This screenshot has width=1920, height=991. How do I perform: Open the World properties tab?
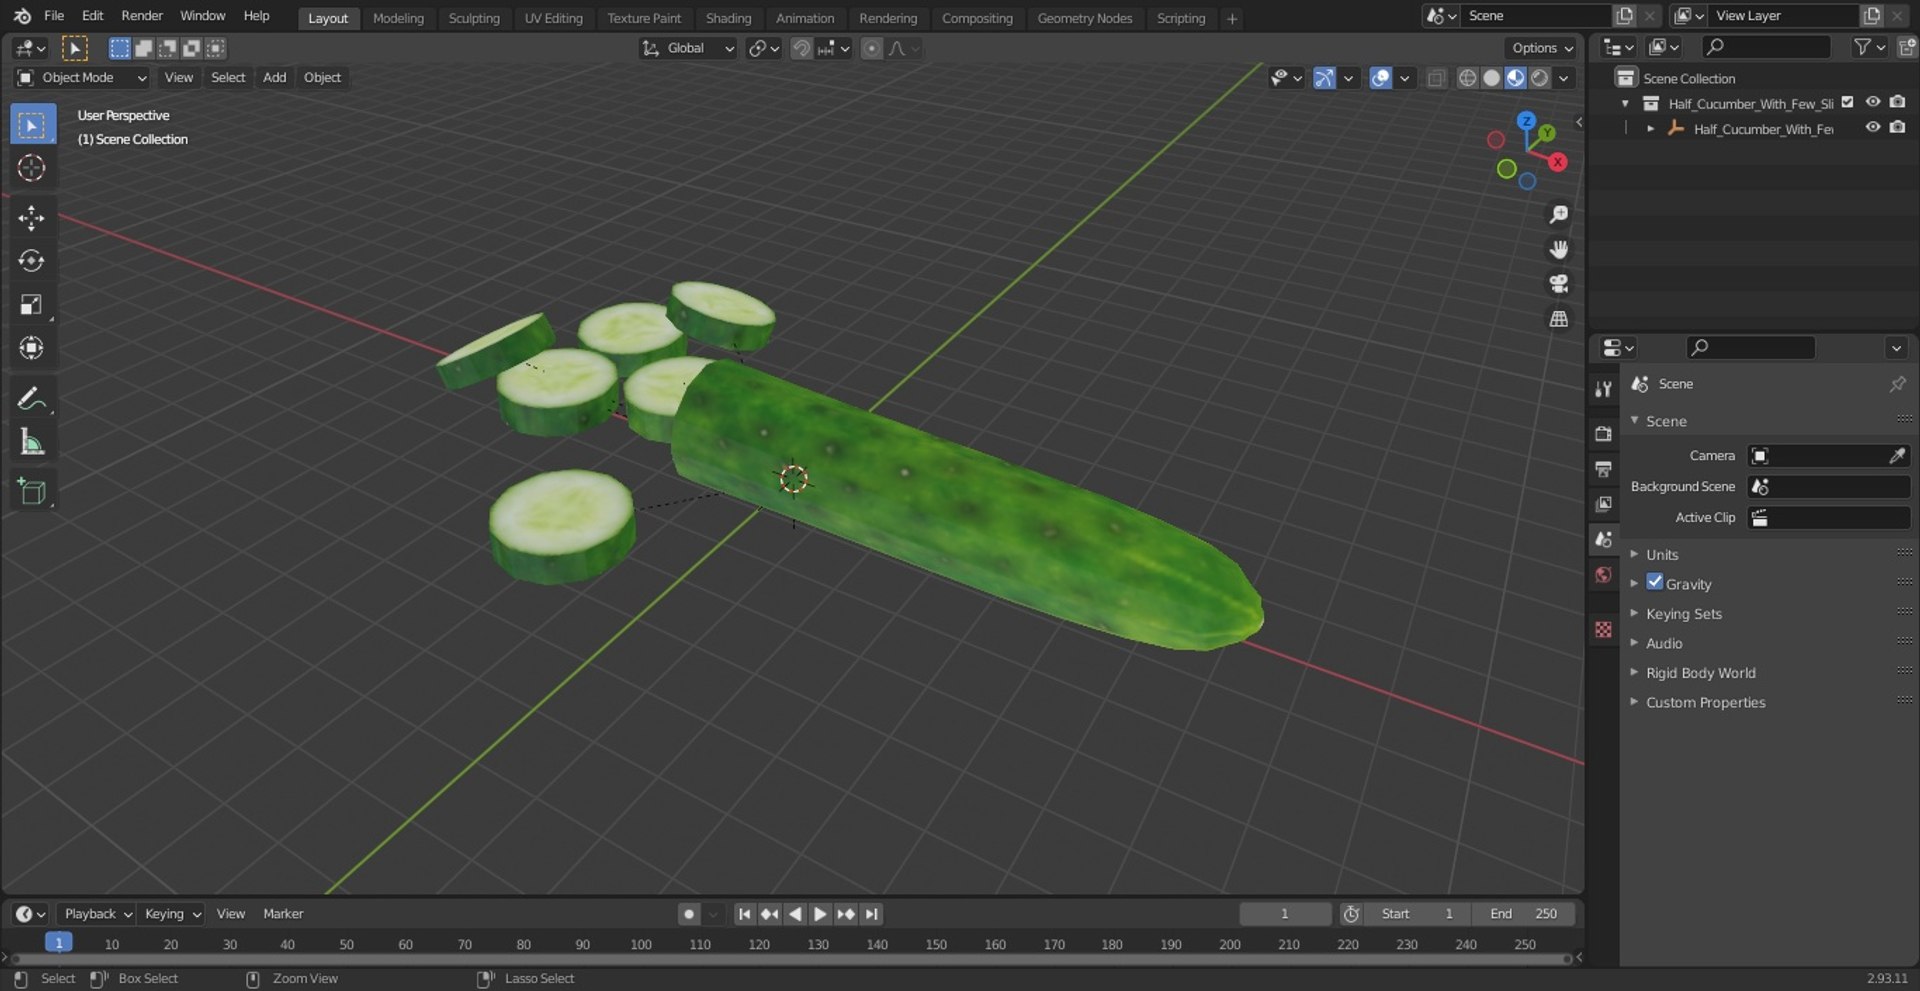pos(1604,575)
